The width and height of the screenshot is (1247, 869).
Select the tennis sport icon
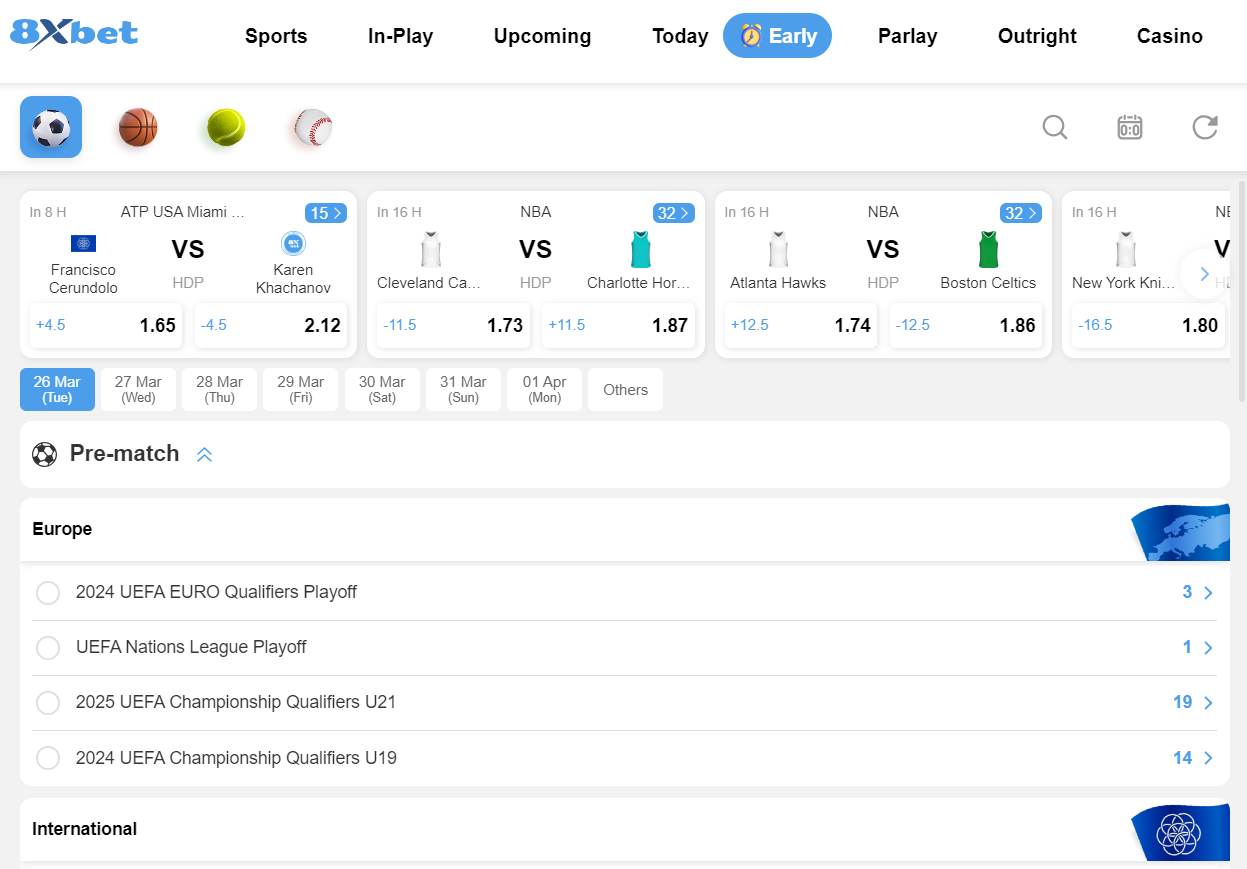[x=226, y=127]
